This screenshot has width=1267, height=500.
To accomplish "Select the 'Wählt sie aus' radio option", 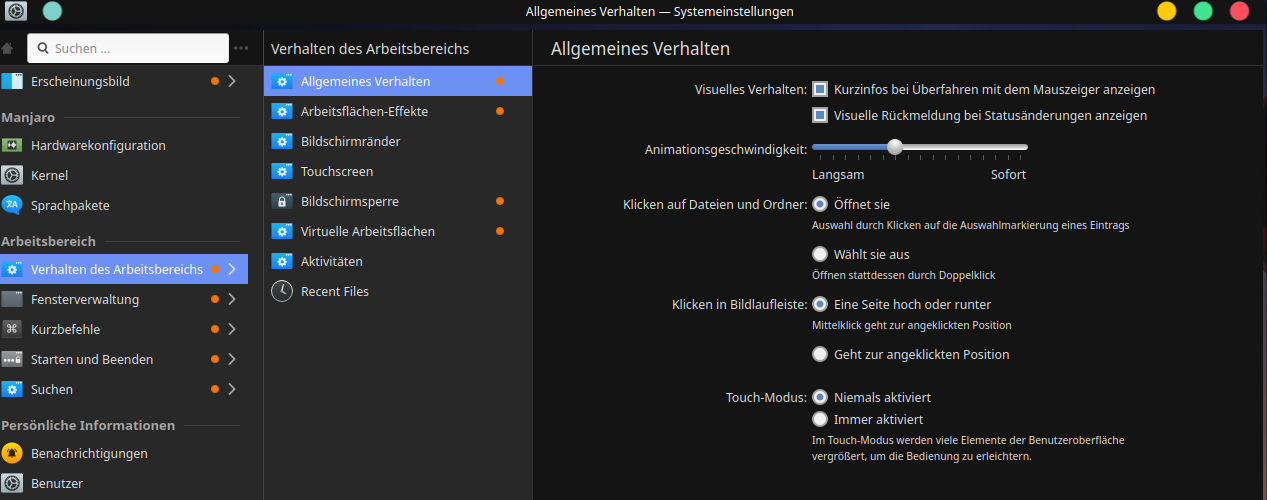I will 820,254.
